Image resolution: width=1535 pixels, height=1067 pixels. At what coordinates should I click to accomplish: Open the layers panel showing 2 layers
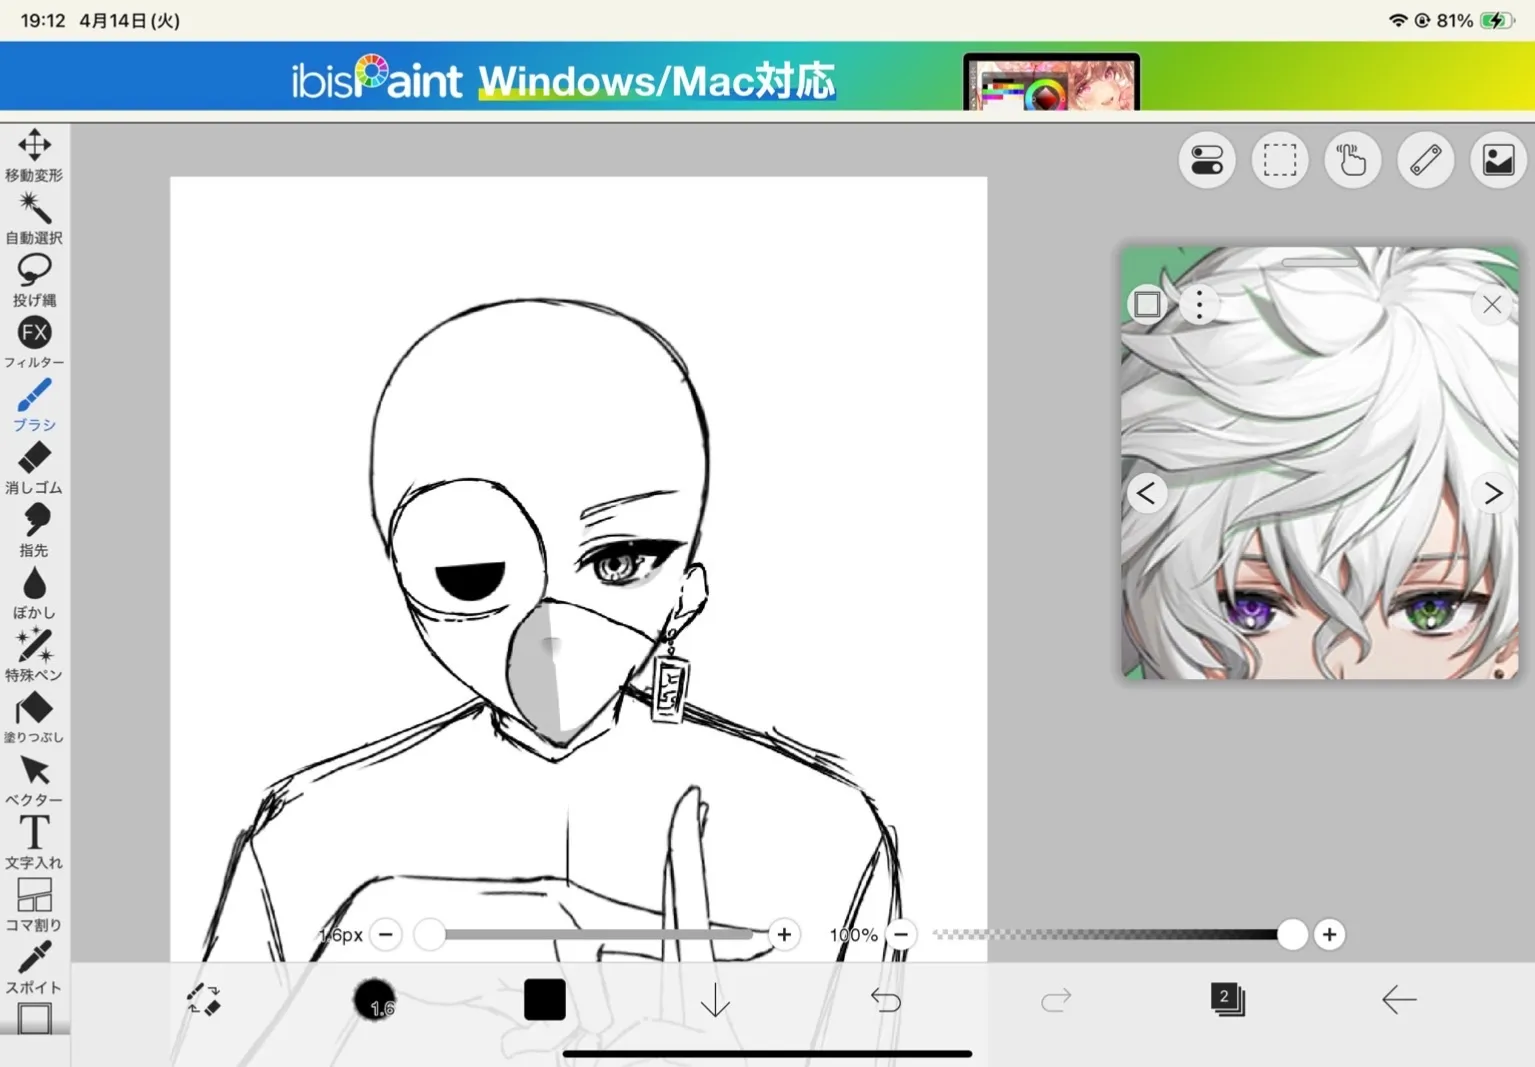click(1227, 999)
